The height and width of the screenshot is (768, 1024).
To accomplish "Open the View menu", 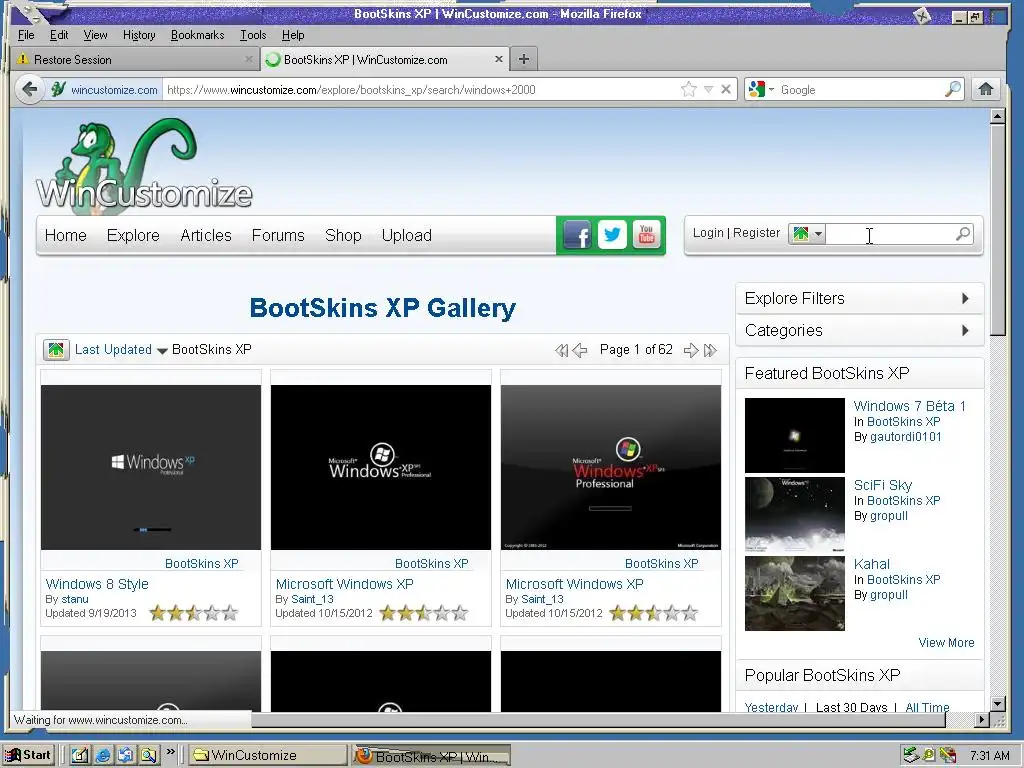I will coord(95,35).
